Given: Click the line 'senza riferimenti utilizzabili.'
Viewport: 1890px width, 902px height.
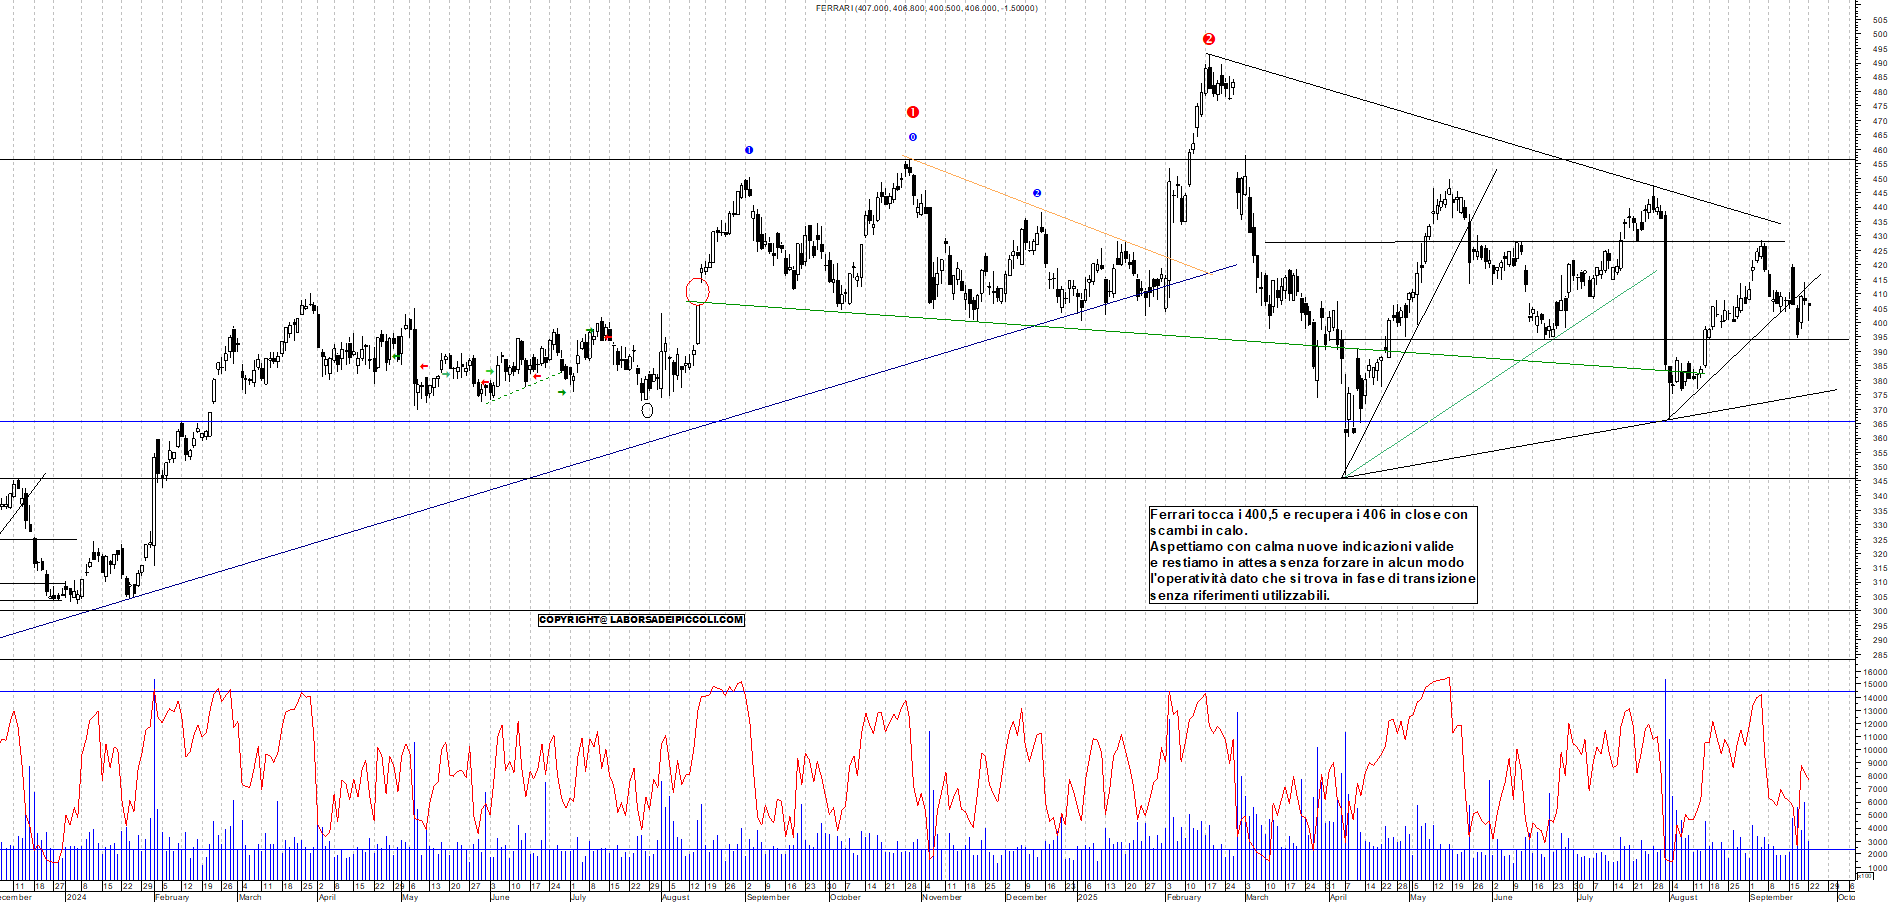Looking at the screenshot, I should click(1240, 595).
